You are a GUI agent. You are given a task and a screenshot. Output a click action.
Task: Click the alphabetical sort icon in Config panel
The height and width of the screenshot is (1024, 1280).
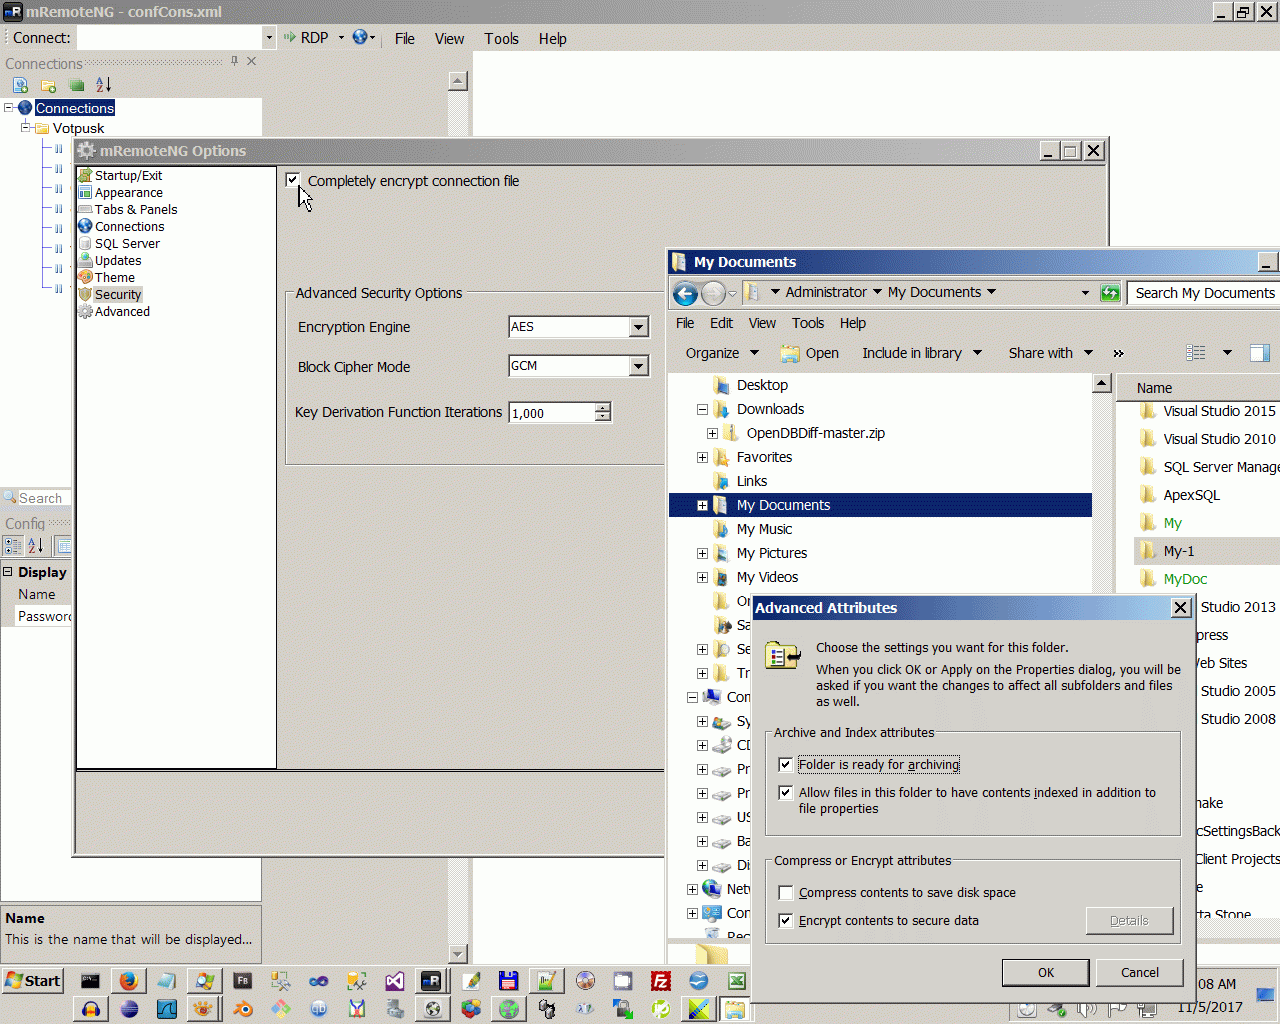click(x=36, y=546)
